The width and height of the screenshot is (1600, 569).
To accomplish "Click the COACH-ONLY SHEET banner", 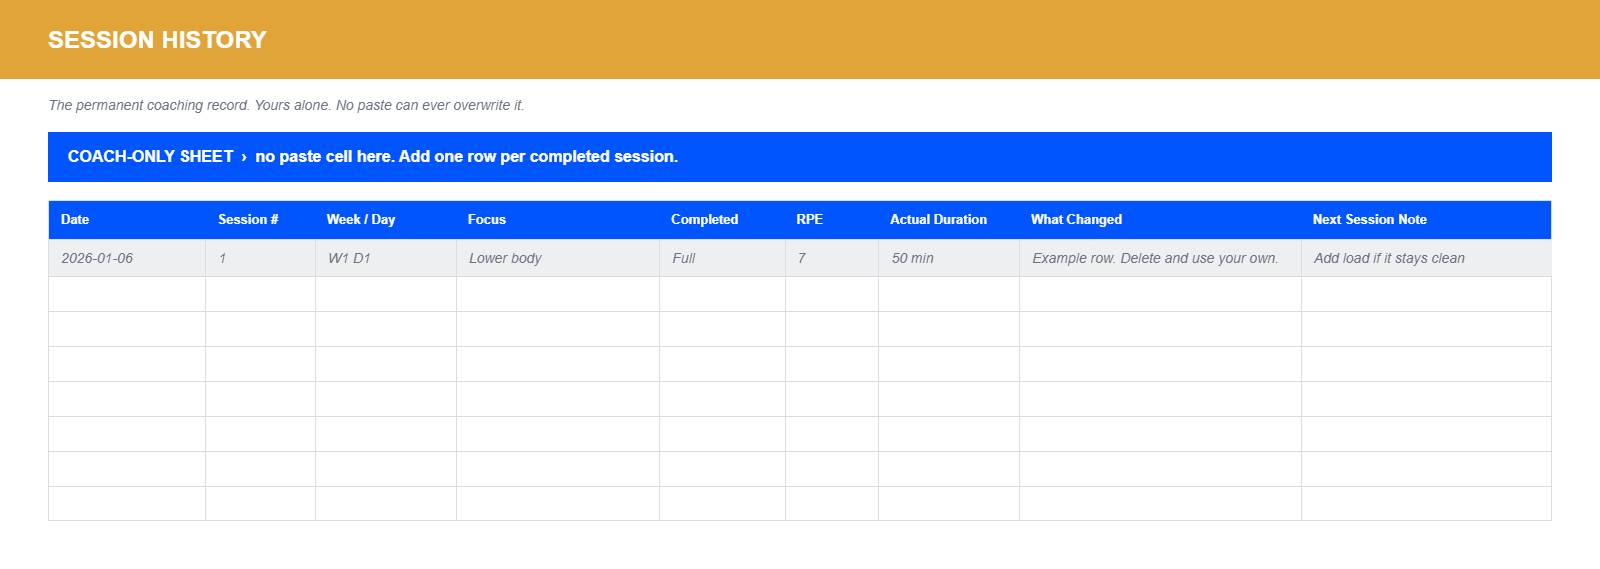I will [x=800, y=157].
